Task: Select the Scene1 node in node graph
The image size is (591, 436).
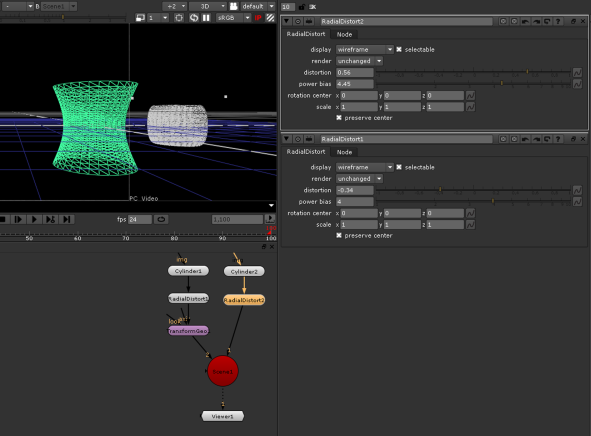Action: click(223, 371)
